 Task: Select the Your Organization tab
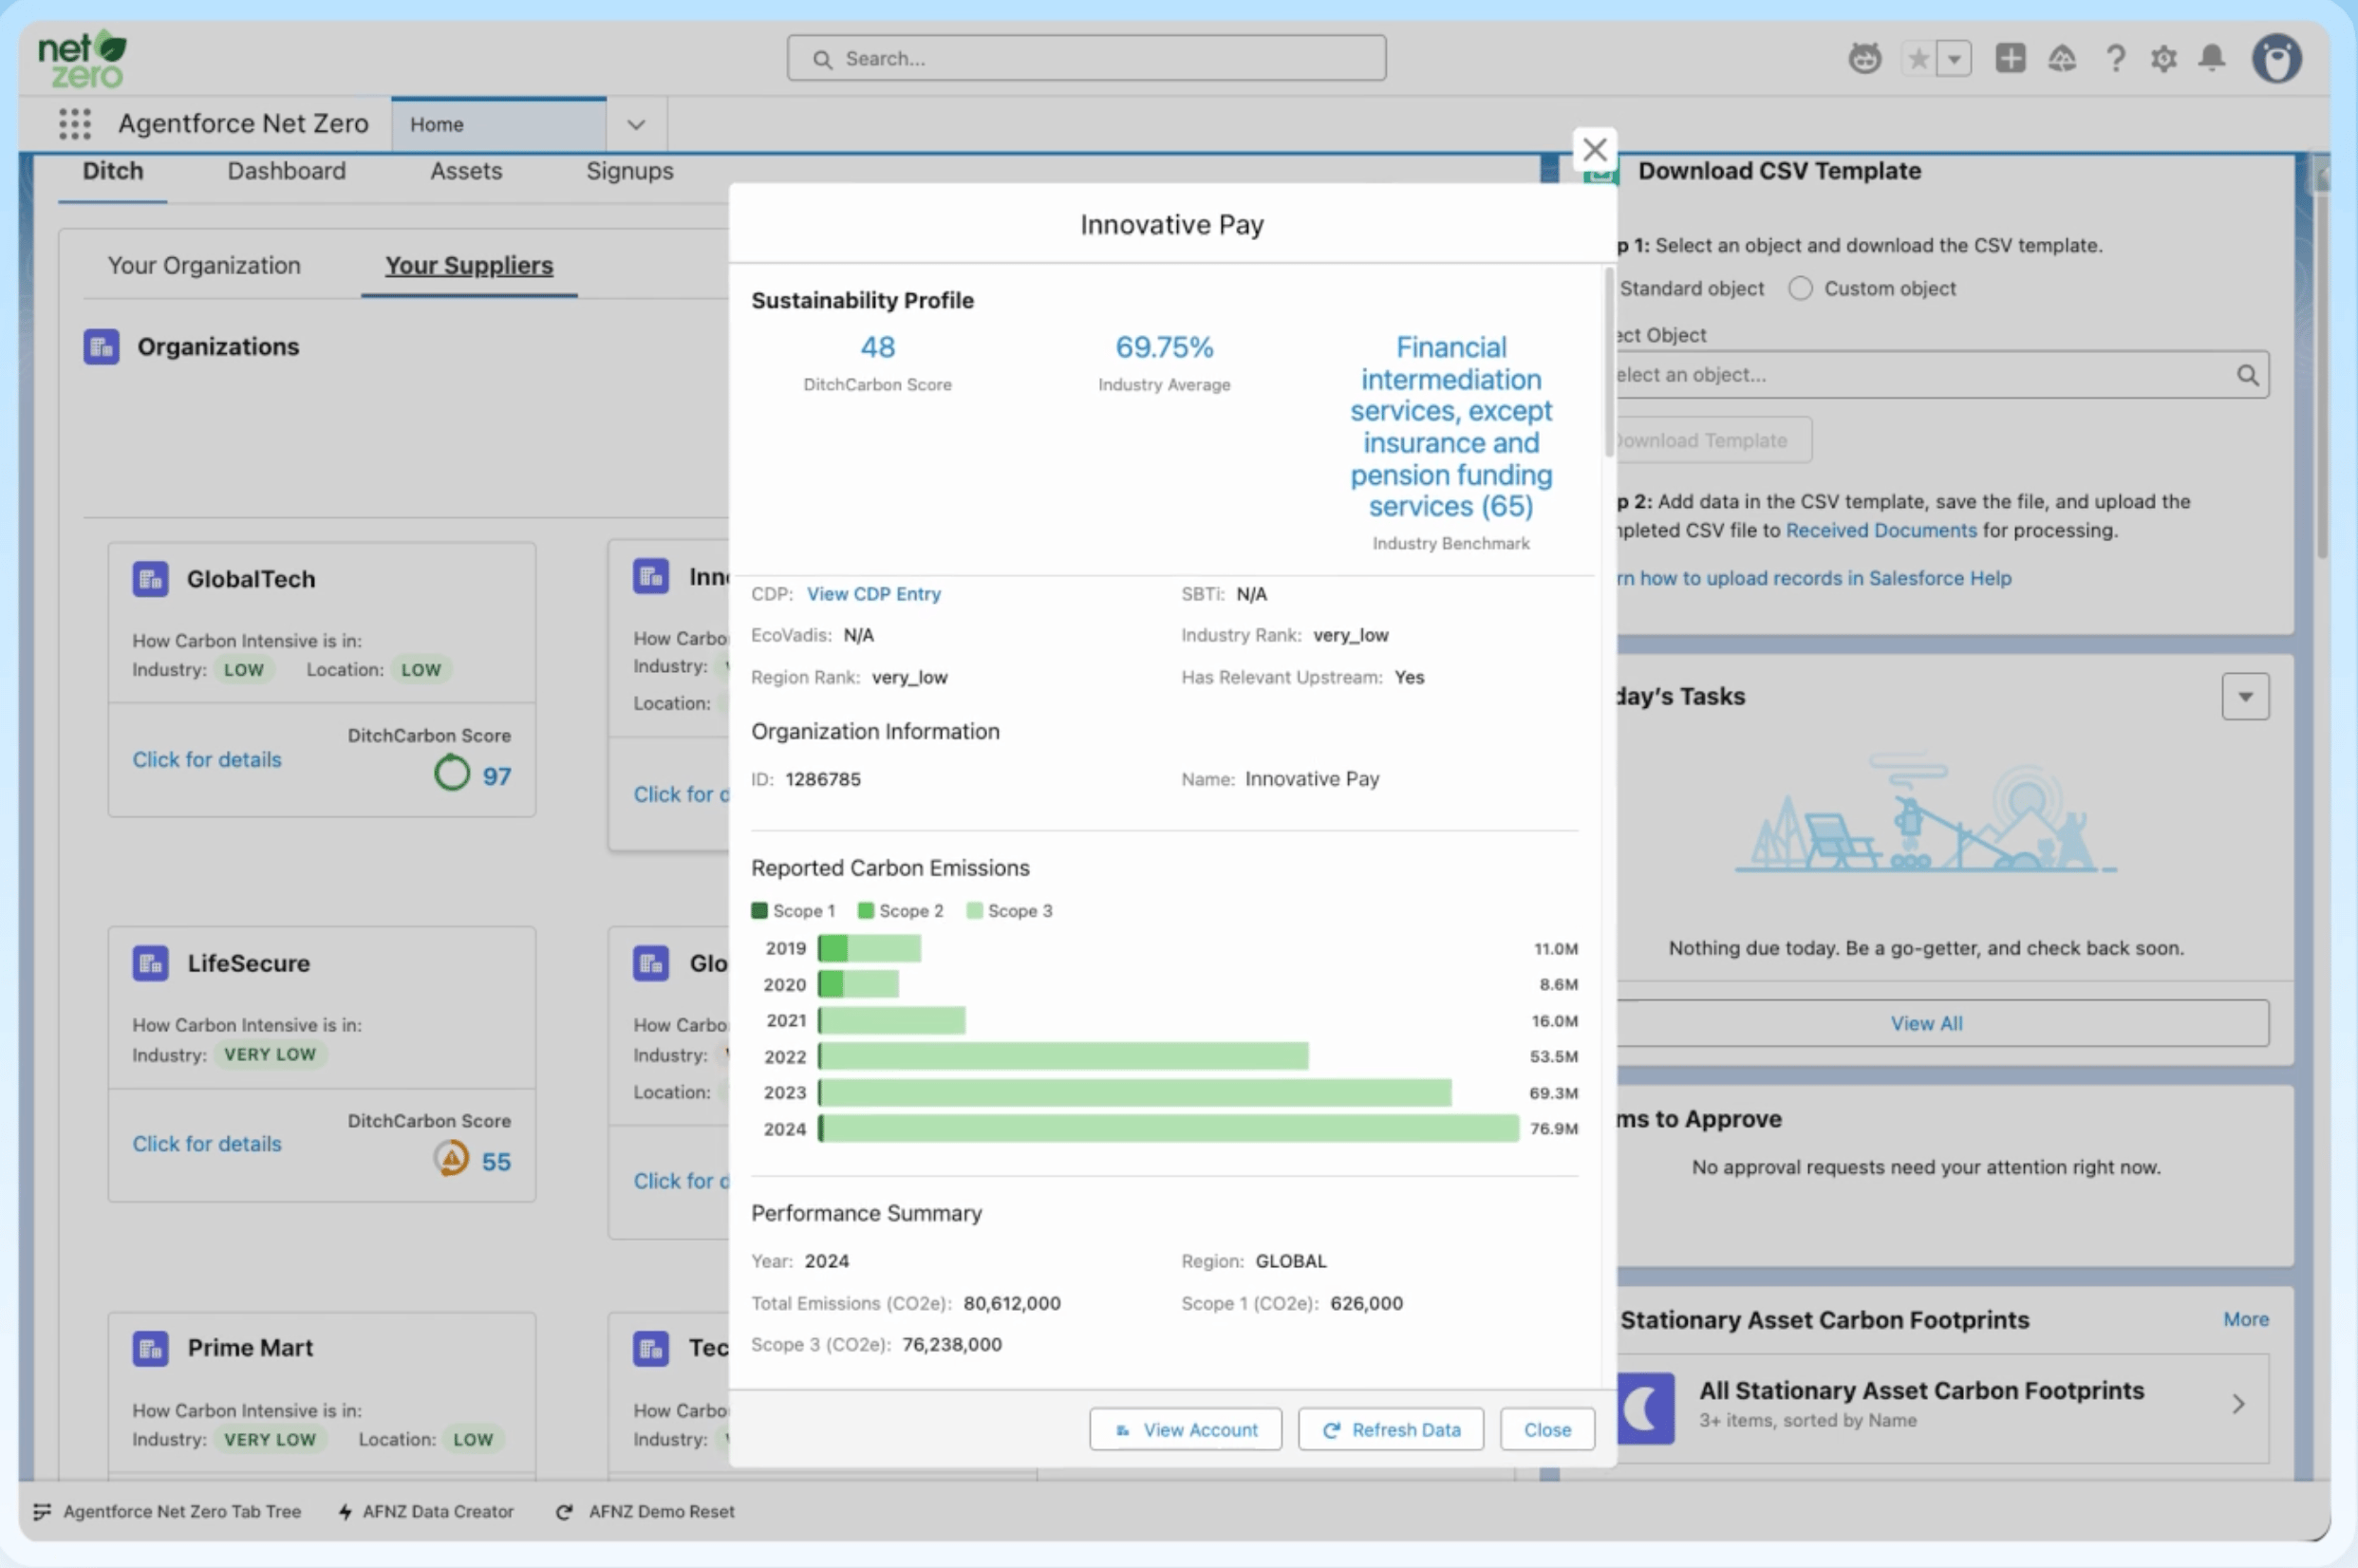tap(204, 266)
